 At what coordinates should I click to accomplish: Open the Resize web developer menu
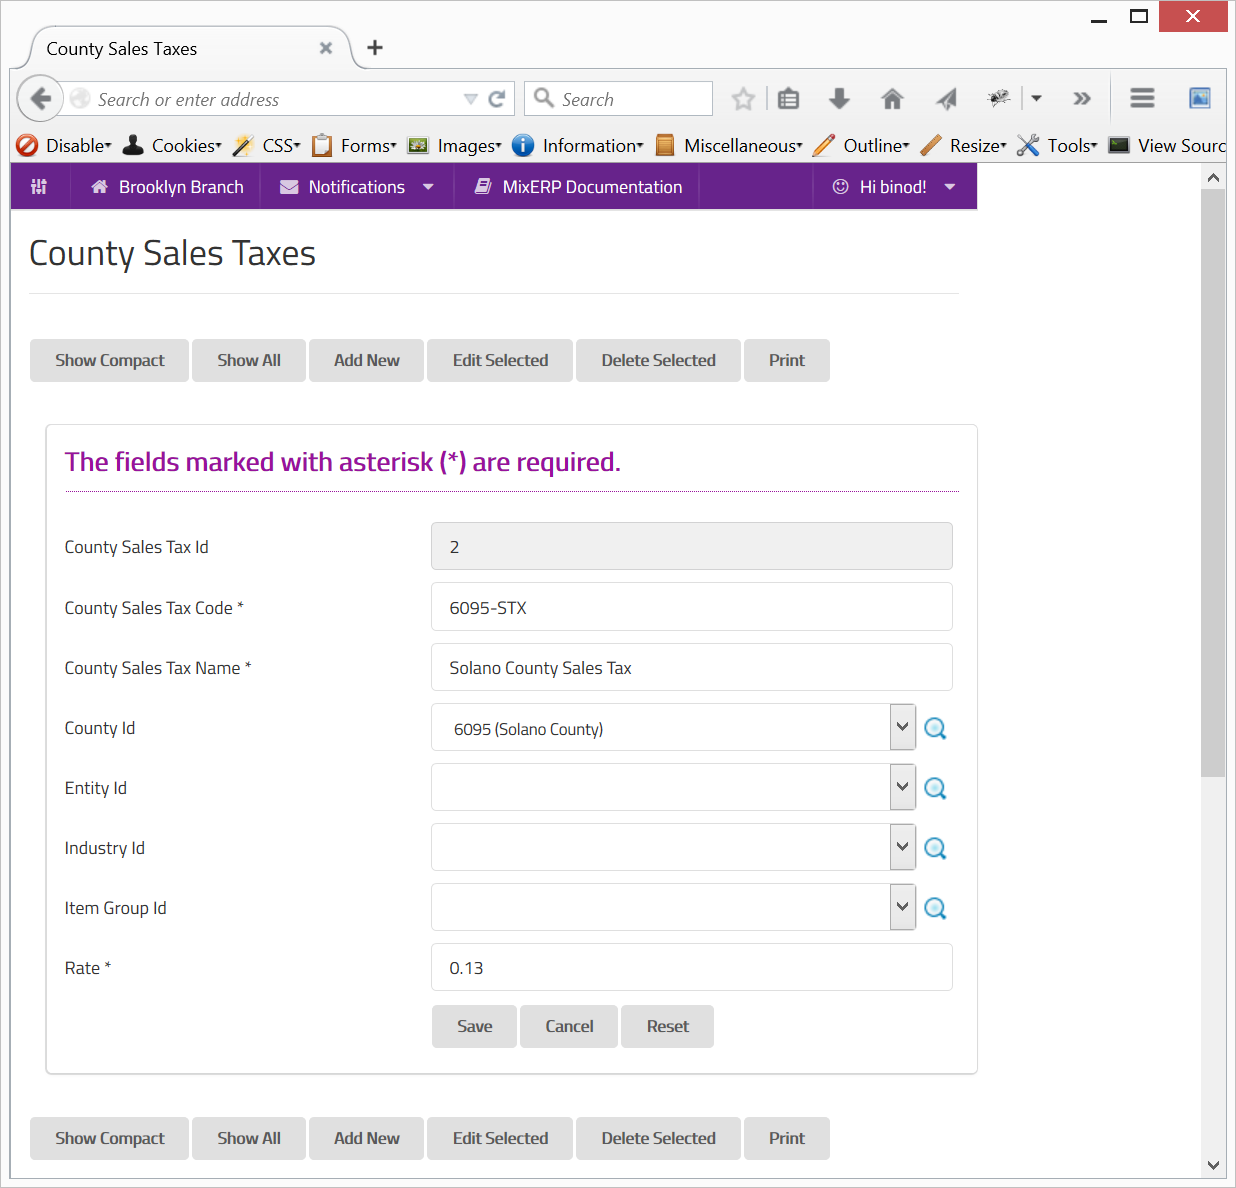click(x=963, y=146)
